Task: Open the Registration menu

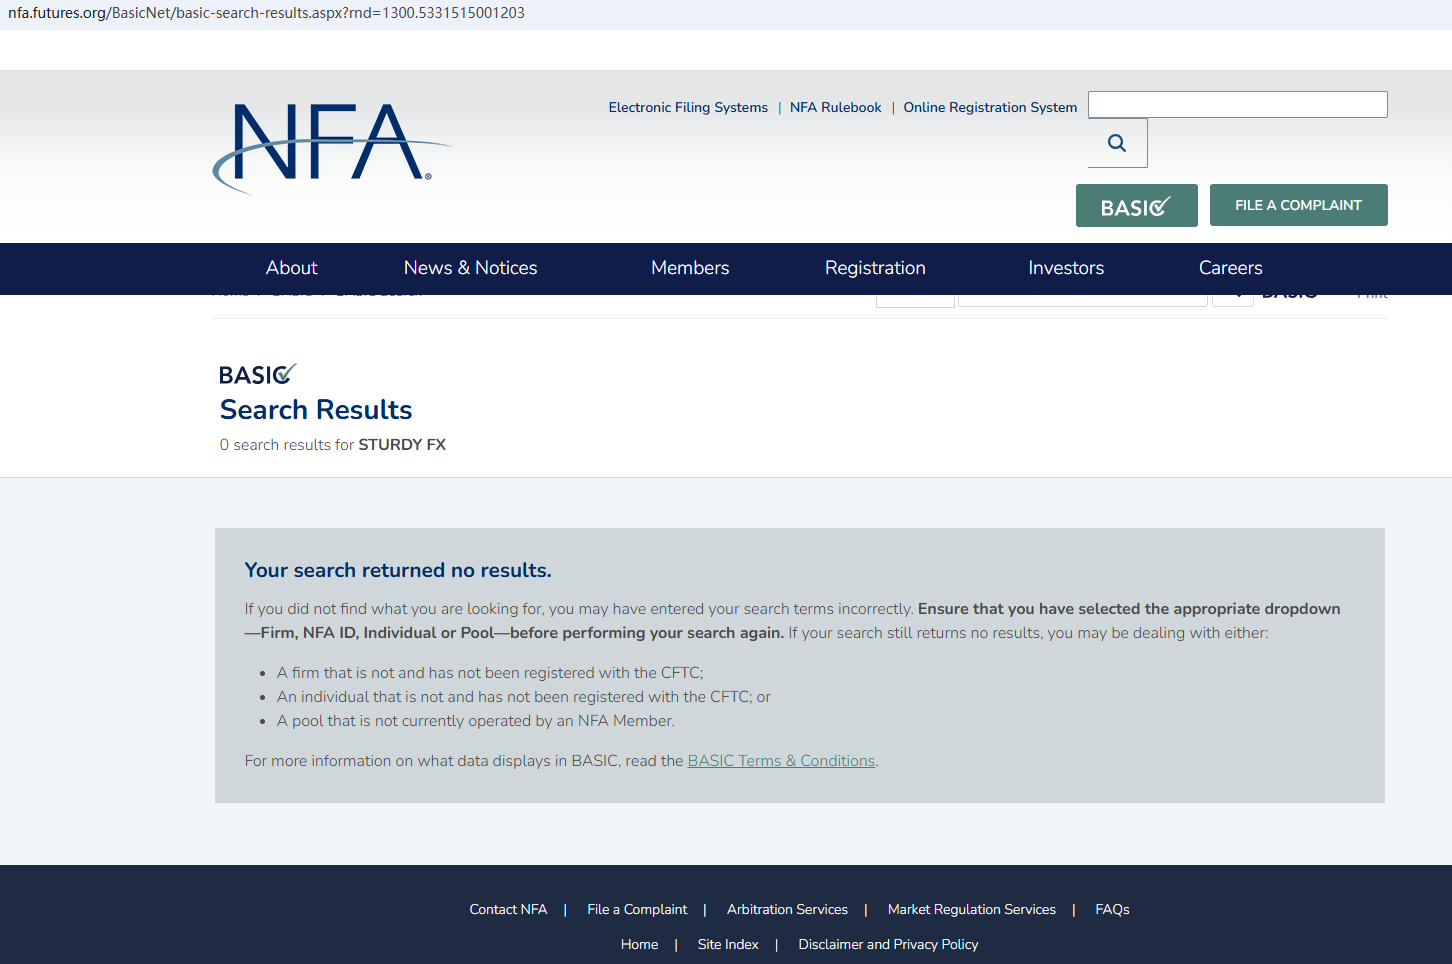Action: click(875, 268)
